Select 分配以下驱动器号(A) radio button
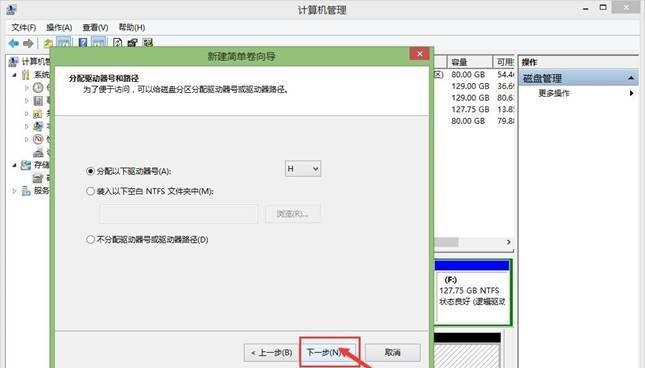Image resolution: width=645 pixels, height=368 pixels. point(90,171)
